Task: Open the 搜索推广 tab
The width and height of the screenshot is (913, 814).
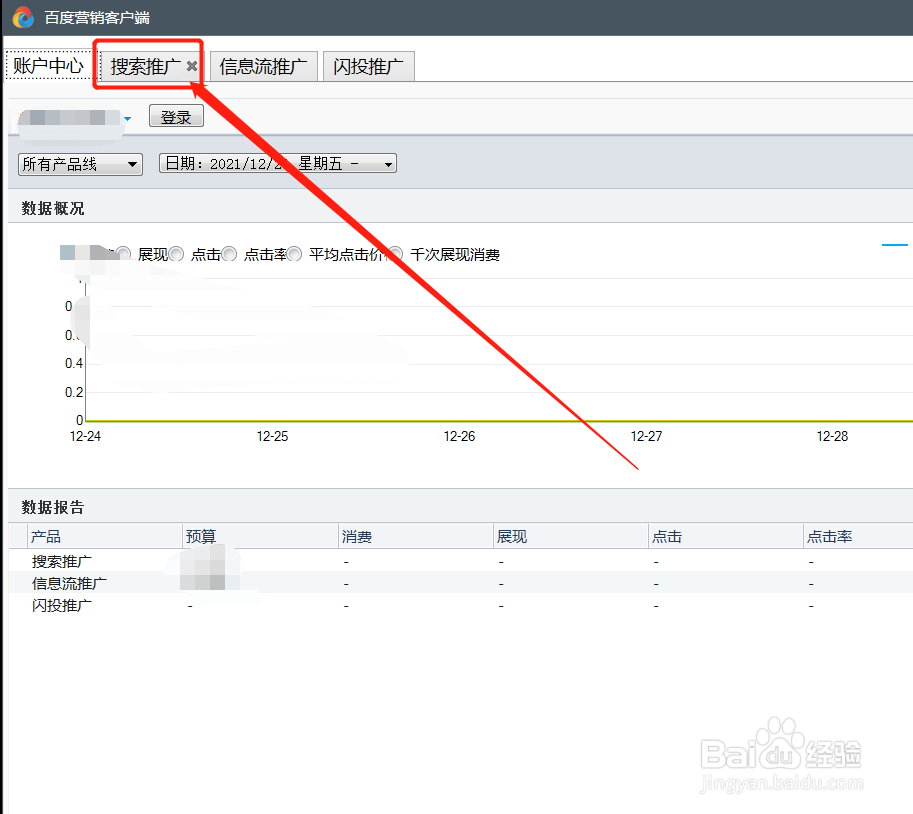Action: 146,66
